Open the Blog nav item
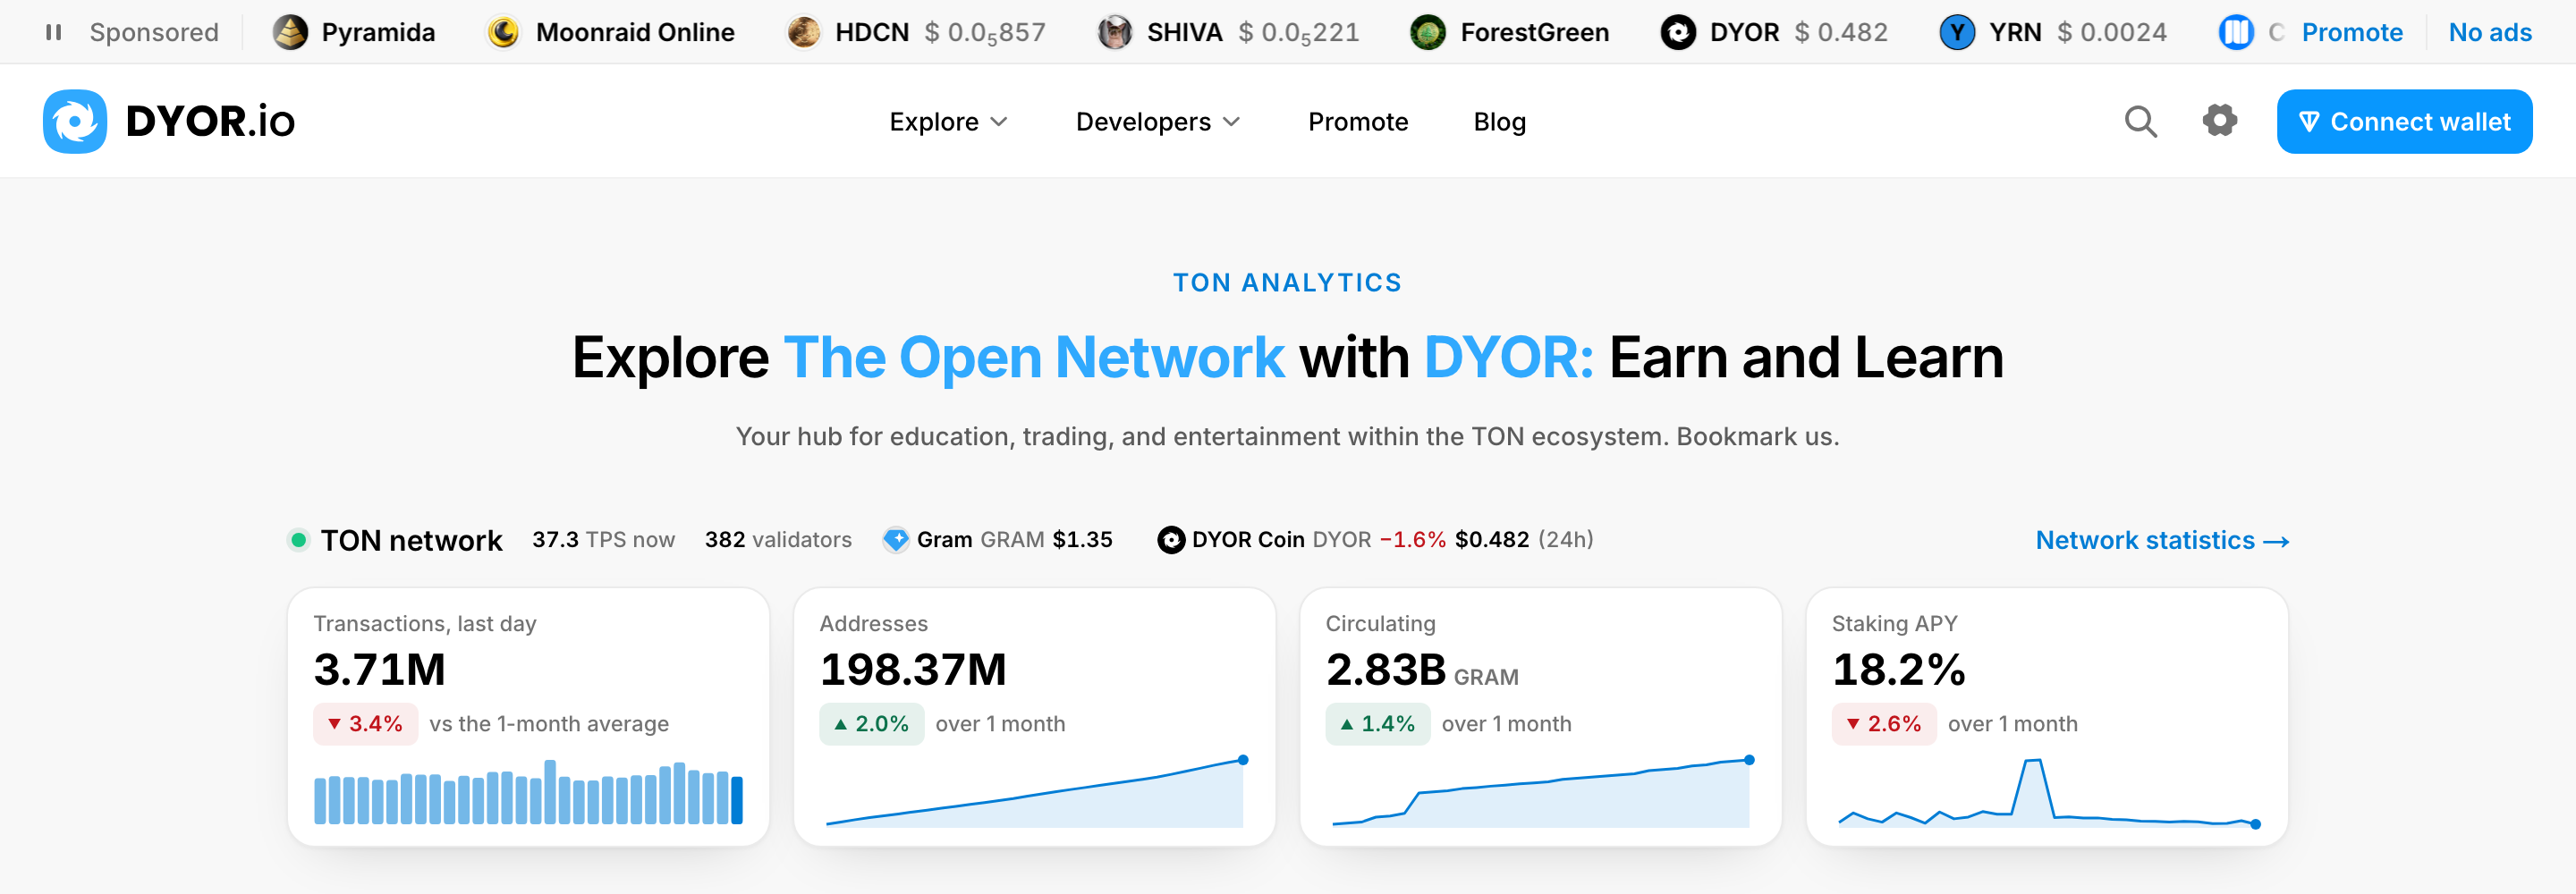2576x894 pixels. click(1499, 121)
